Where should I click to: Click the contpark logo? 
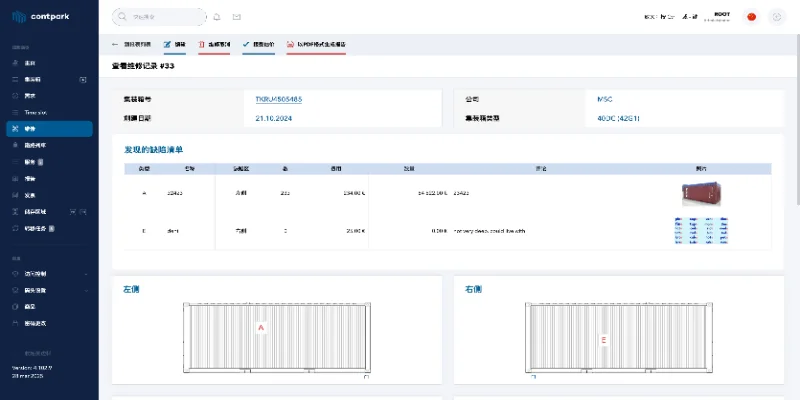tap(40, 17)
